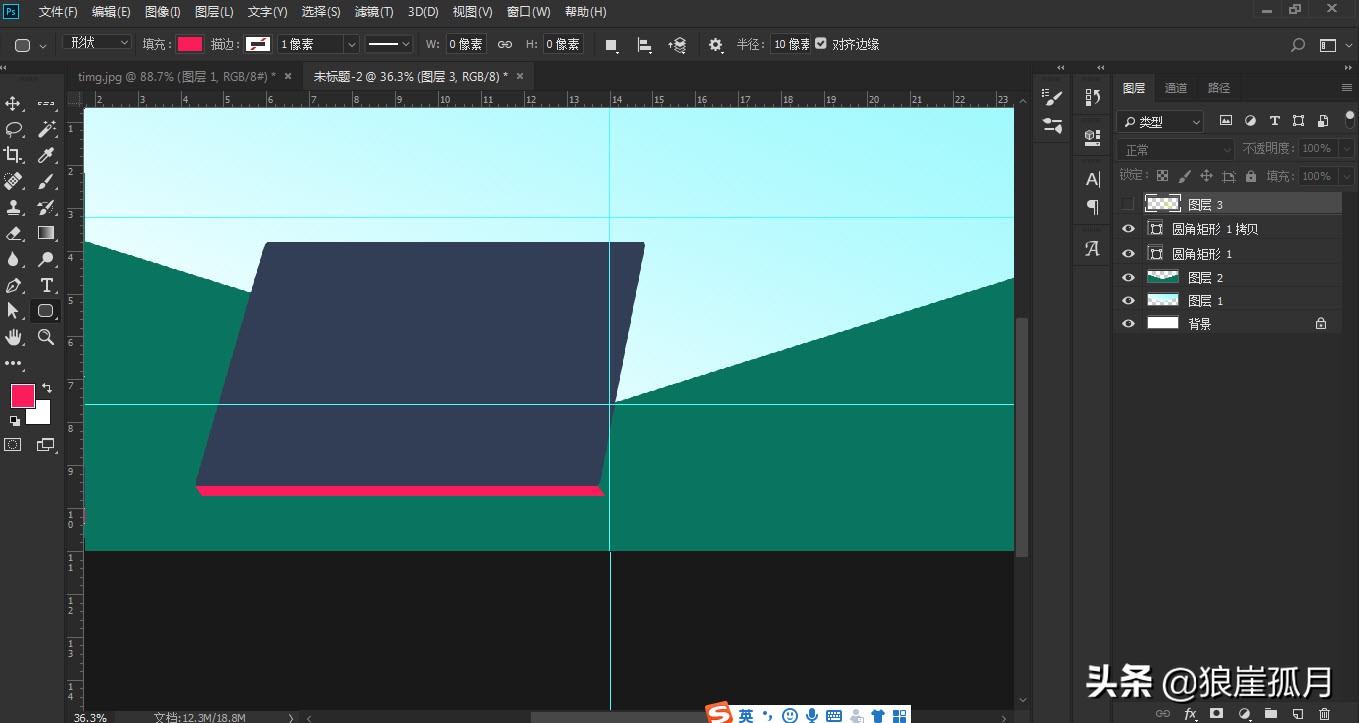Click inside the W width input field
The width and height of the screenshot is (1359, 723).
click(465, 43)
